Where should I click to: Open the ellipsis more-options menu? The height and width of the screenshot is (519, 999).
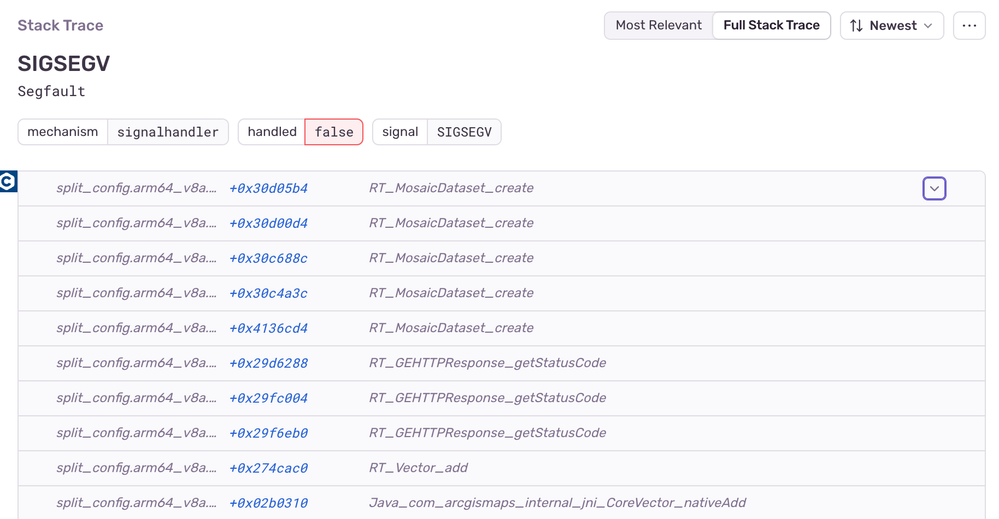969,26
